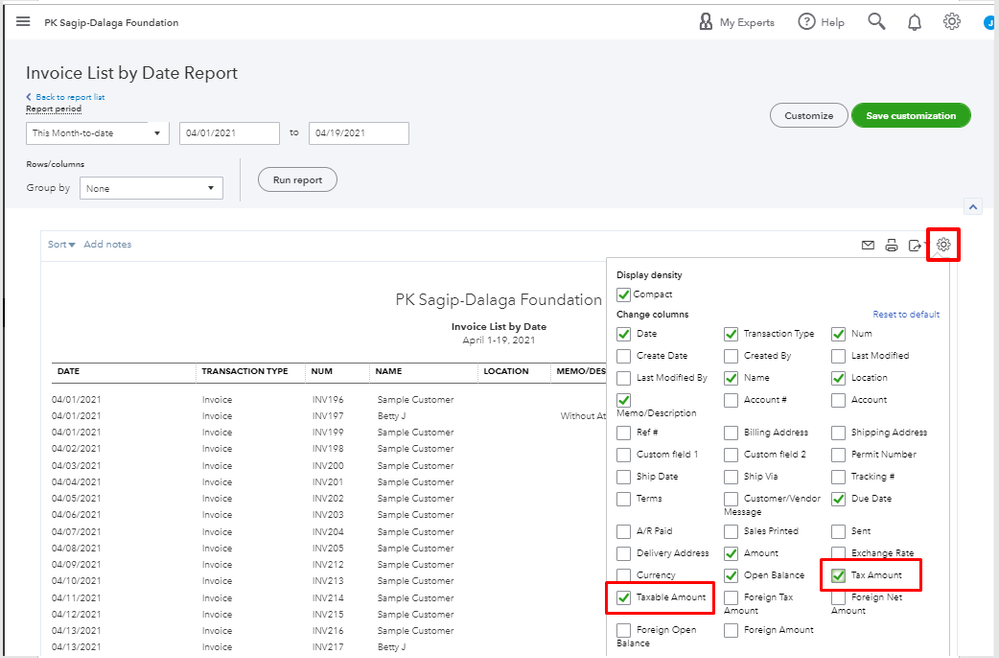Uncheck the Tax Amount column checkbox
The width and height of the screenshot is (999, 658).
839,575
